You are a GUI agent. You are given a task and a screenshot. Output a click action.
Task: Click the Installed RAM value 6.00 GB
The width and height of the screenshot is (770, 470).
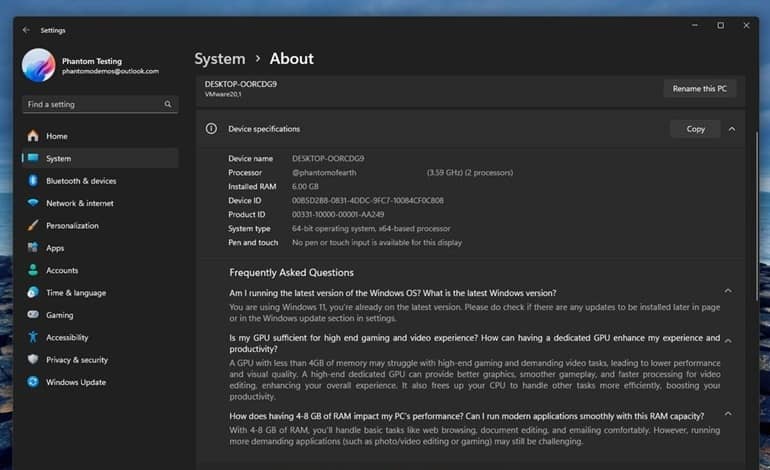click(305, 187)
